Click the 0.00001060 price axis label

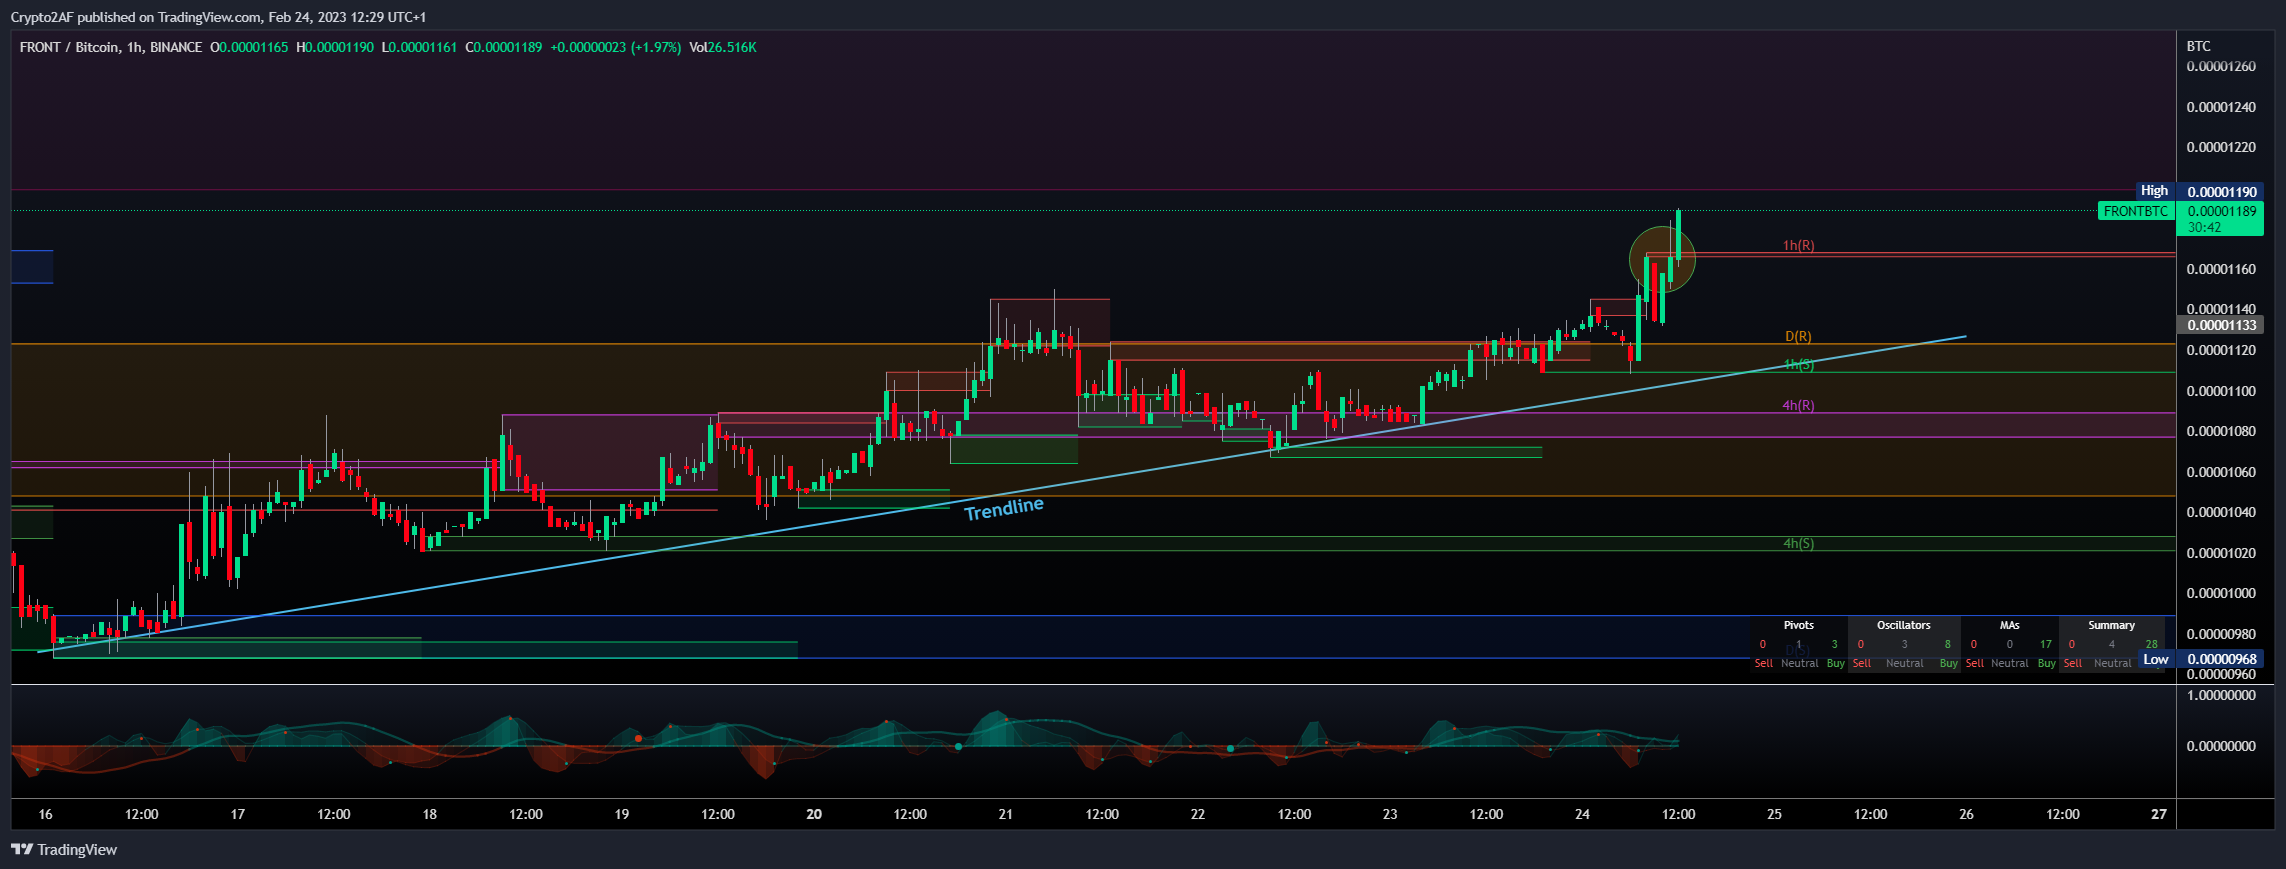pyautogui.click(x=2221, y=472)
